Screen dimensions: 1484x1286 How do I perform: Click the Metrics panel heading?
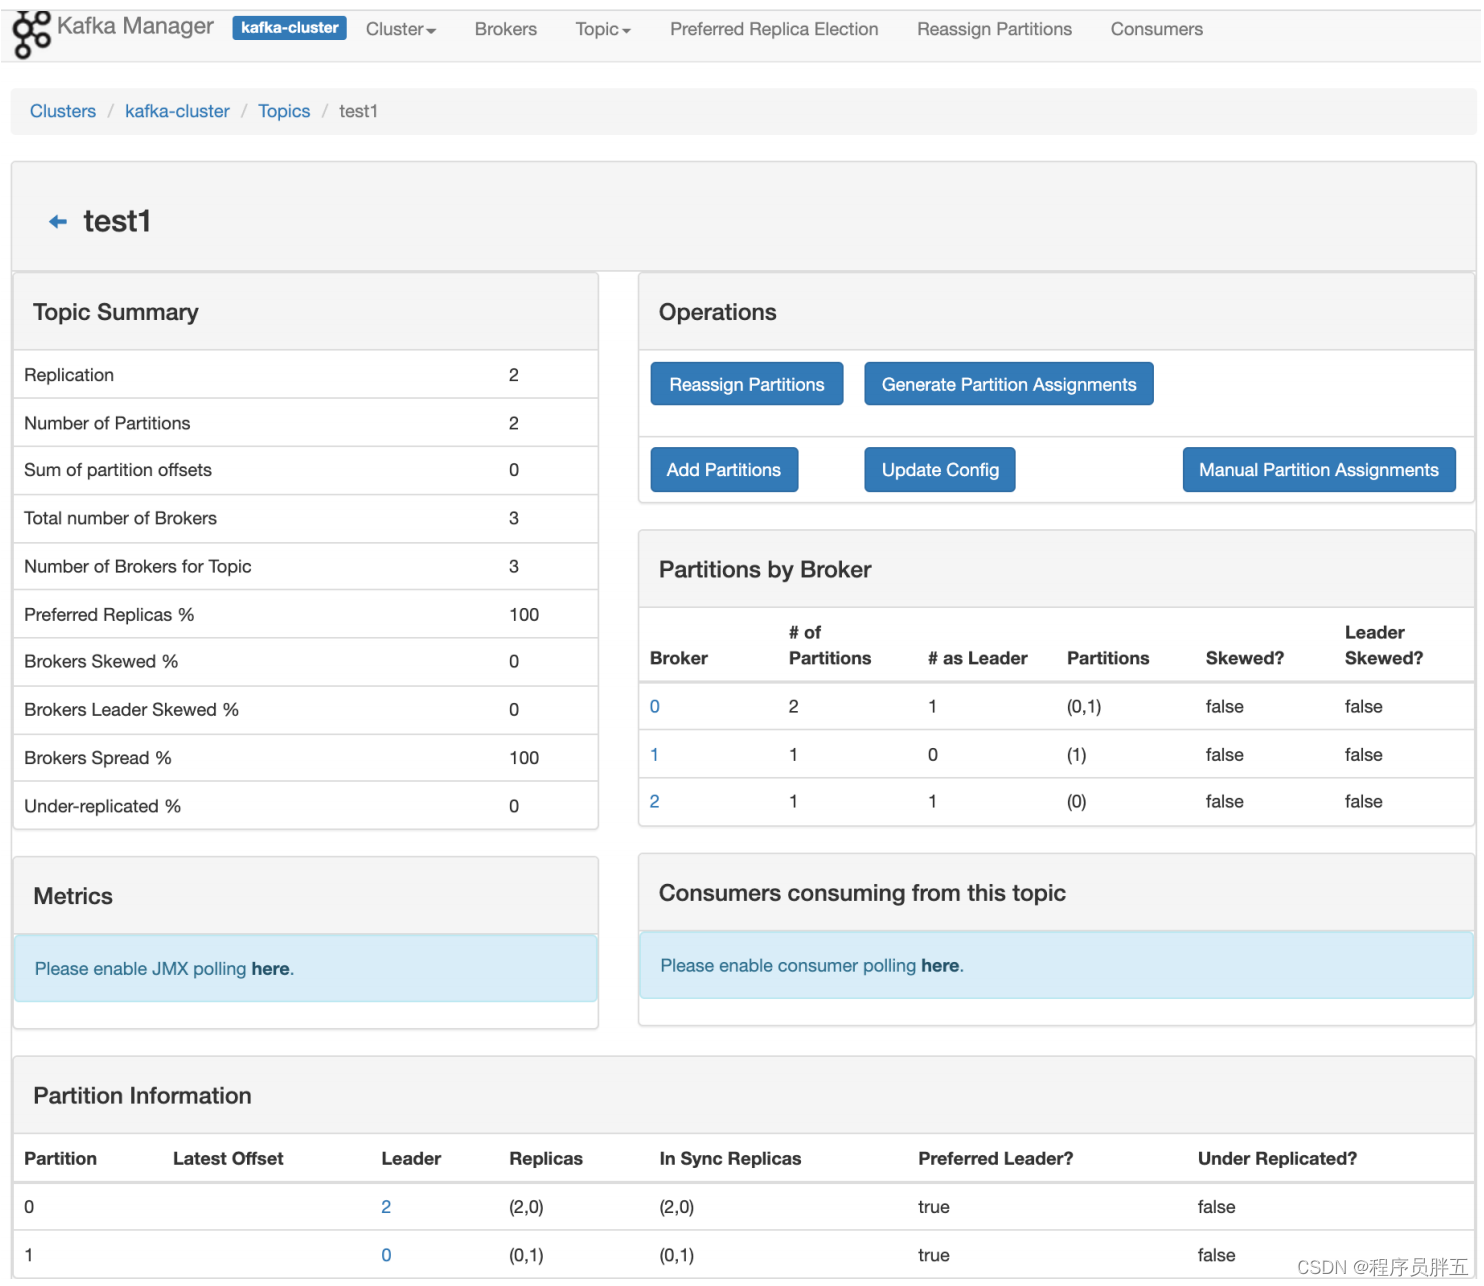[x=73, y=896]
